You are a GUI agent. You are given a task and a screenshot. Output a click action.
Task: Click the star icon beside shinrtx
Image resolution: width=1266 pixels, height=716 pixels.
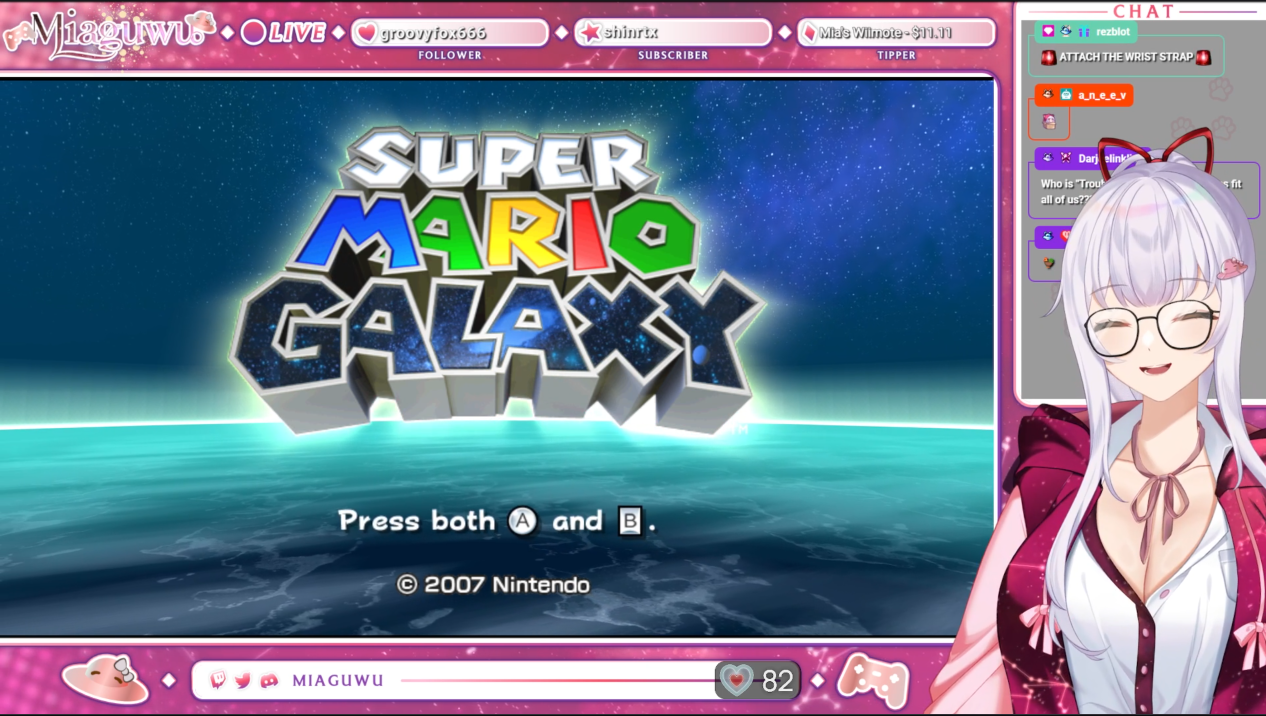pyautogui.click(x=590, y=32)
